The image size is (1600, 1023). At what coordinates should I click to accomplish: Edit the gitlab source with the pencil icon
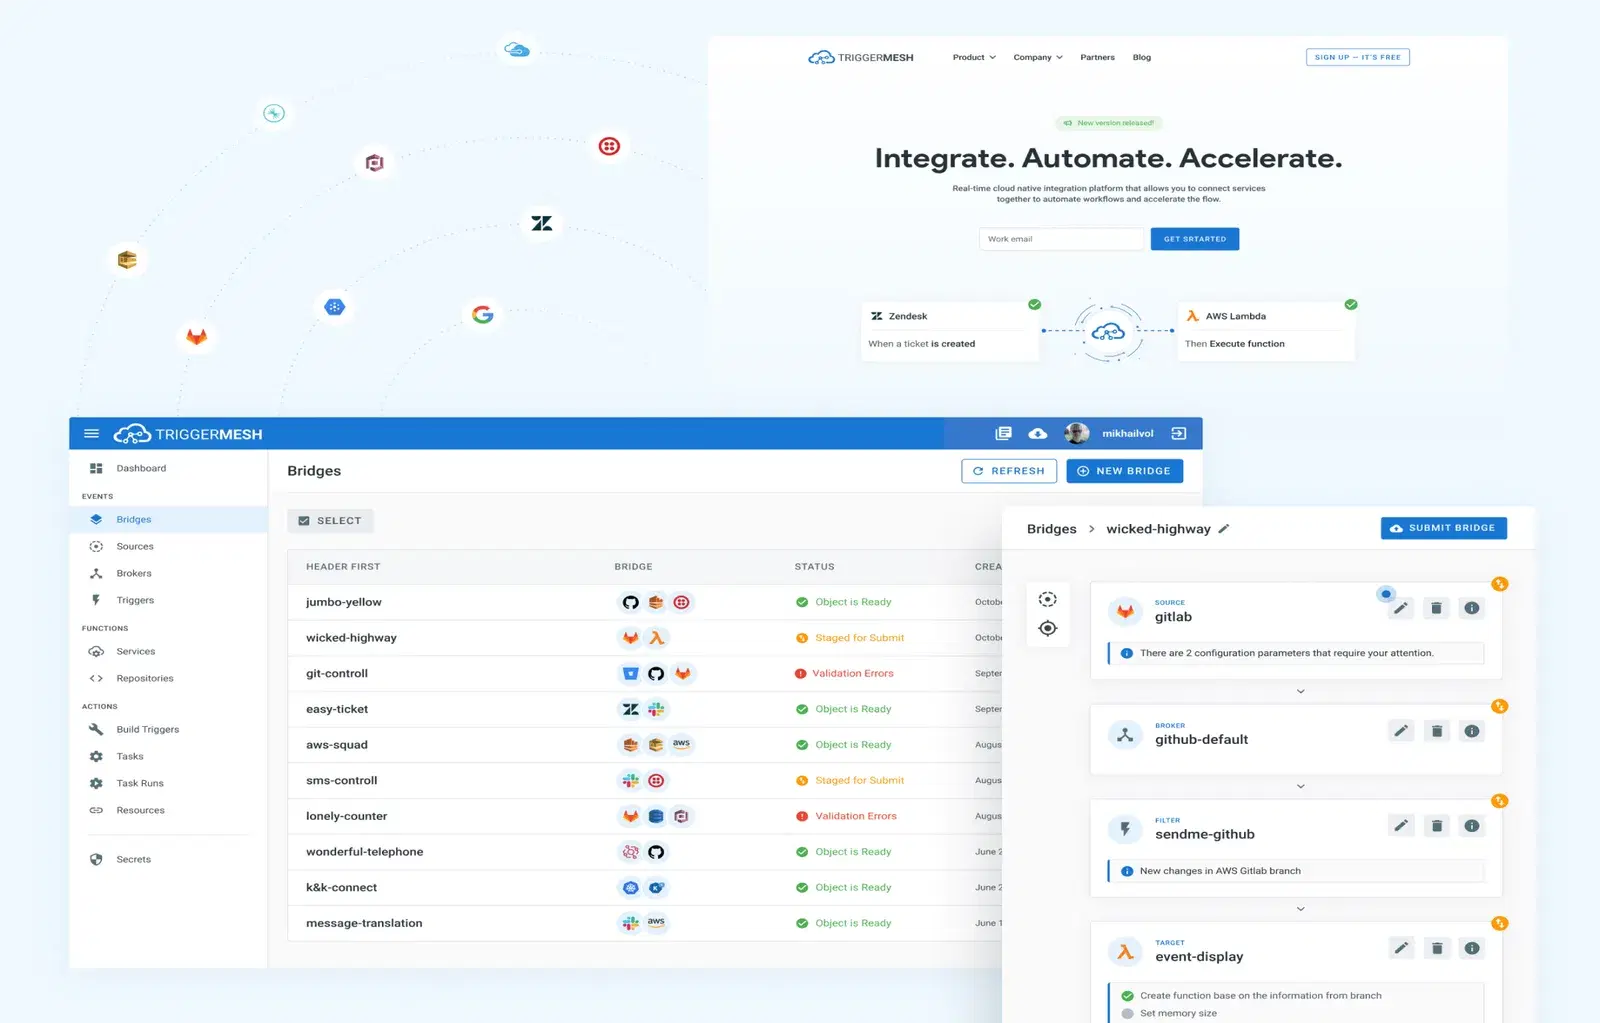click(1401, 608)
